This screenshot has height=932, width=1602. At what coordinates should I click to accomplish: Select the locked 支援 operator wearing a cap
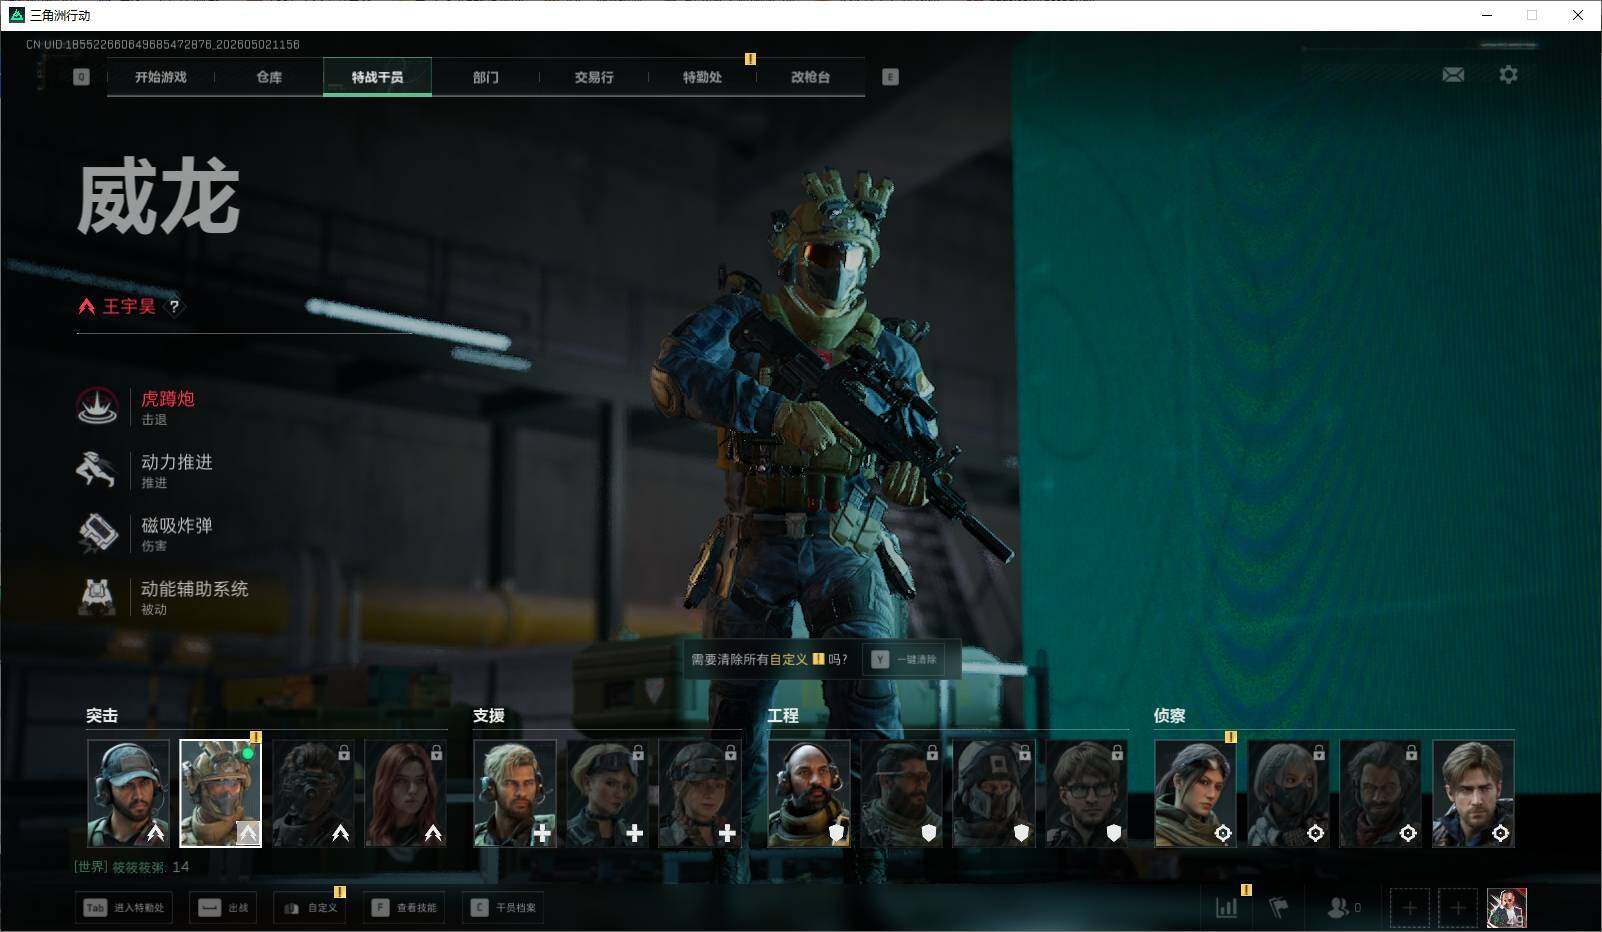pyautogui.click(x=699, y=793)
